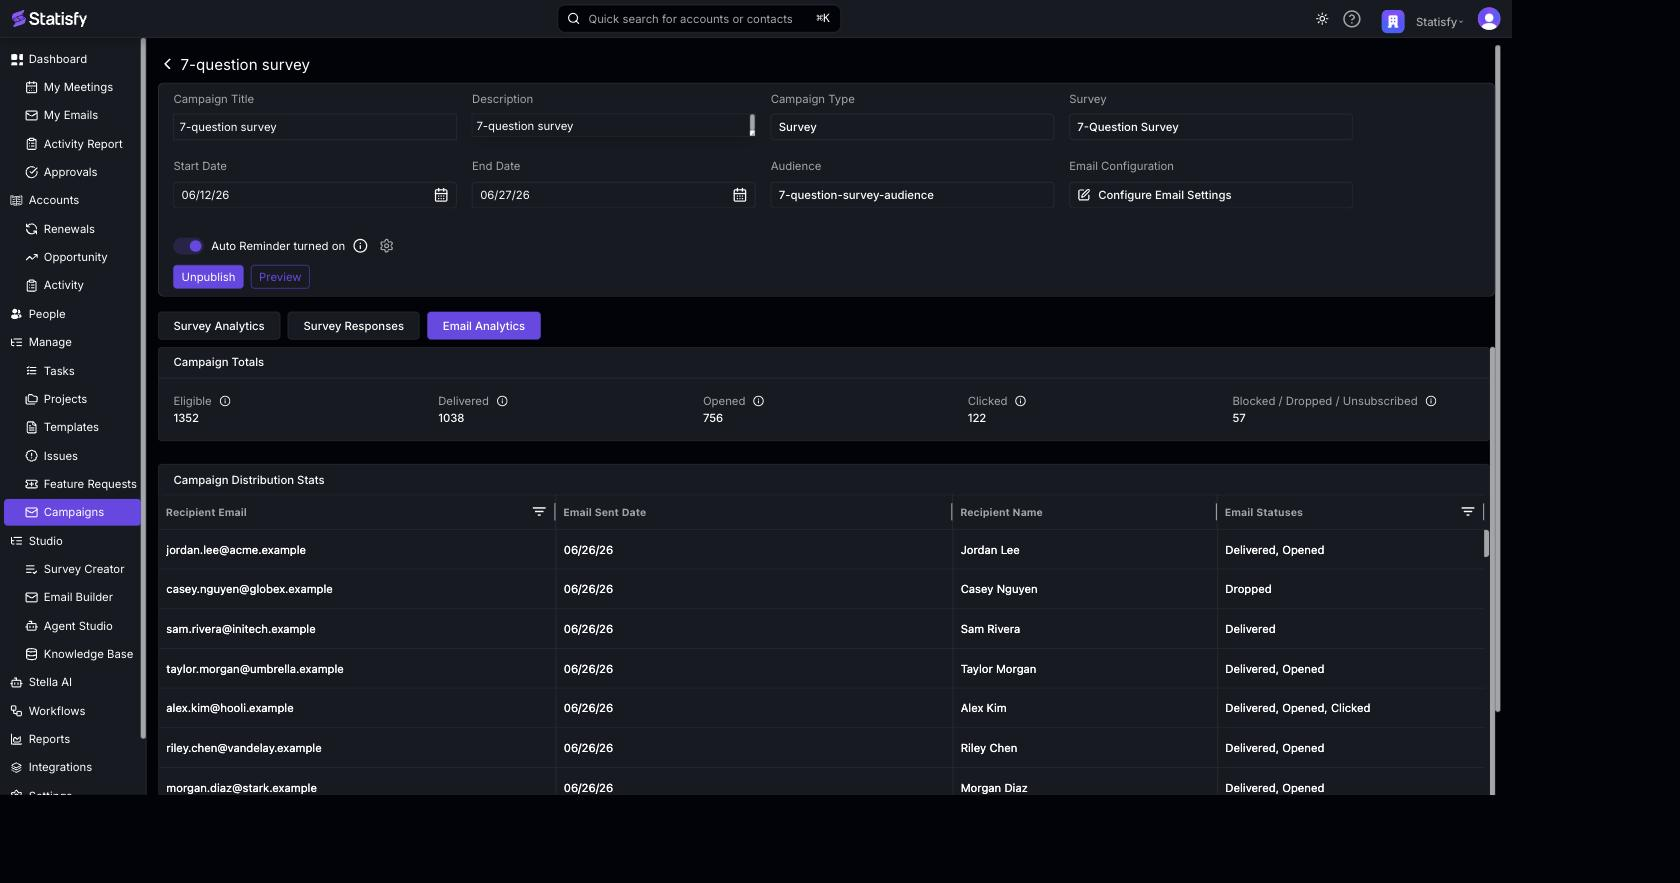
Task: Select the Email Analytics tab
Action: (x=484, y=326)
